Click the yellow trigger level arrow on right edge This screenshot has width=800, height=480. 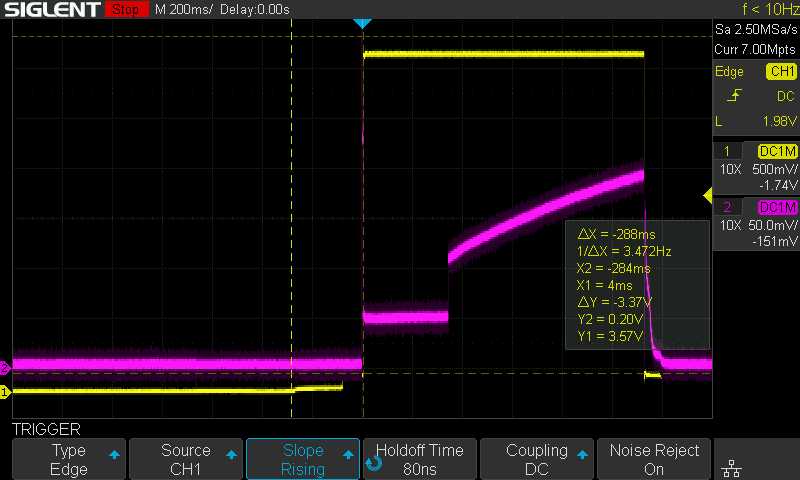(x=708, y=195)
